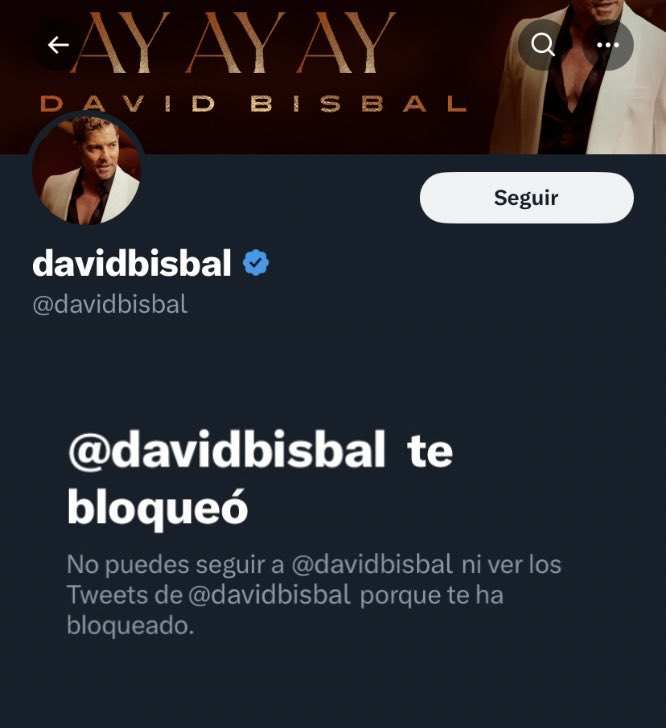This screenshot has width=666, height=728.
Task: View the AY AY AY banner image
Action: 333,77
